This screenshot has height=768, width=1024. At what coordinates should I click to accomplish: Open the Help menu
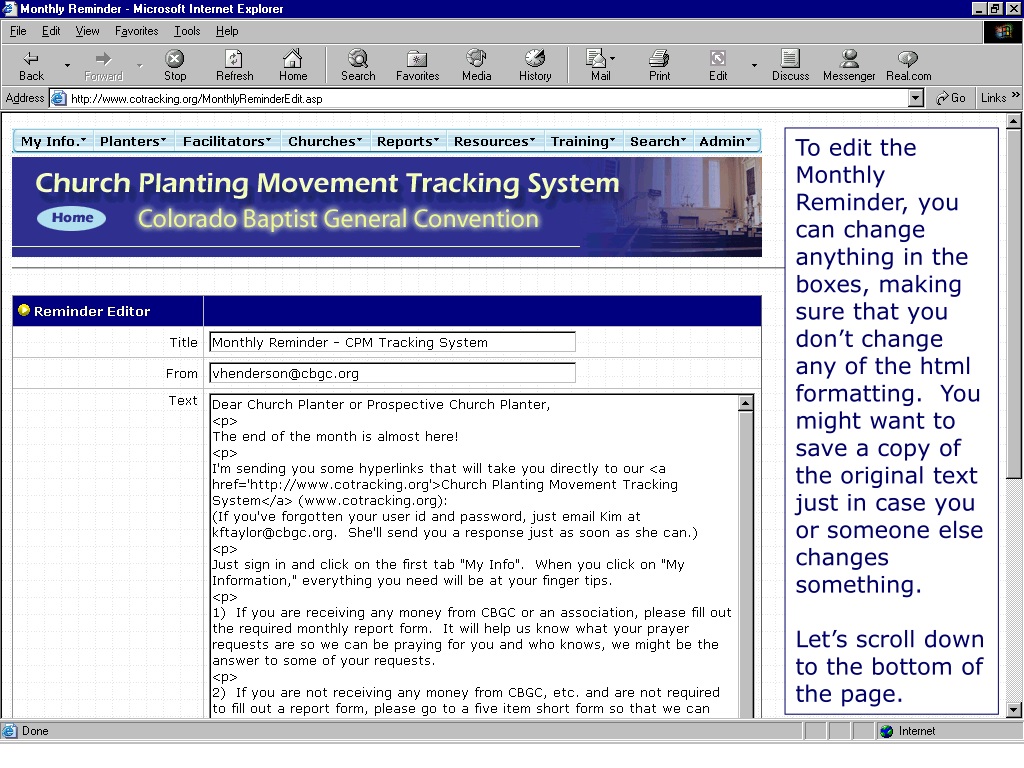point(227,31)
